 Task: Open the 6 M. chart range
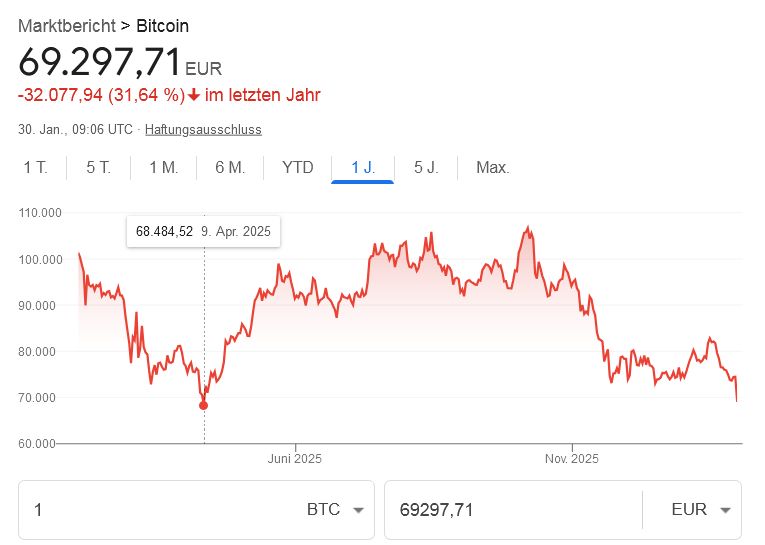(x=230, y=167)
